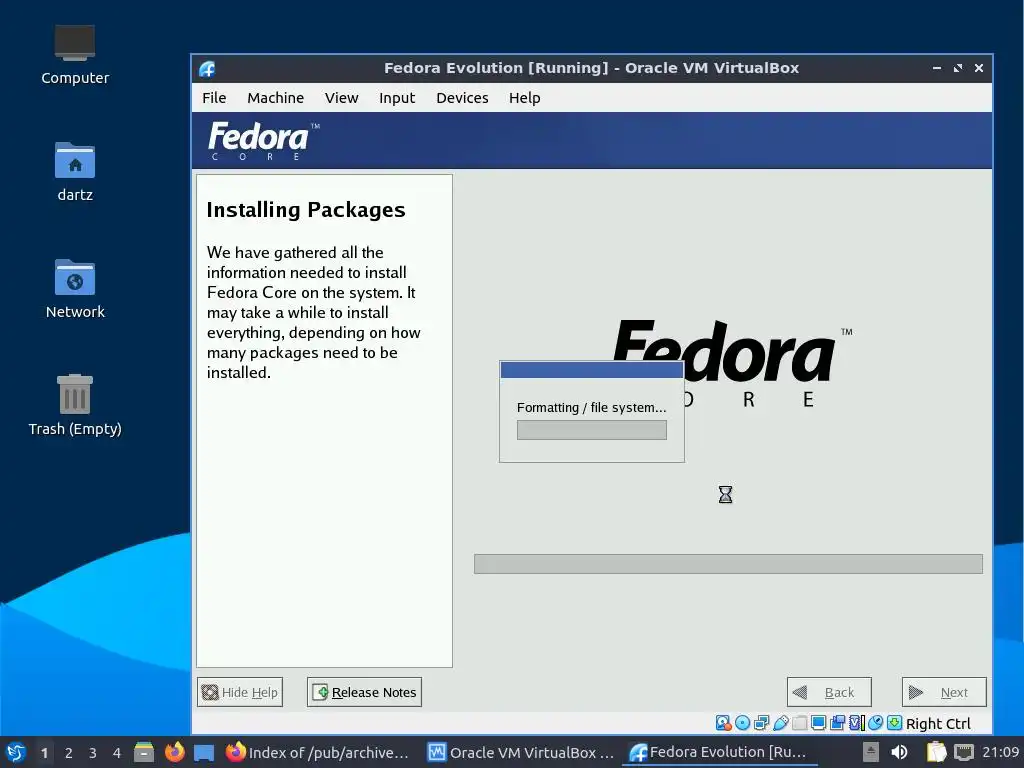The image size is (1024, 768).
Task: Open the Devices menu
Action: click(462, 98)
